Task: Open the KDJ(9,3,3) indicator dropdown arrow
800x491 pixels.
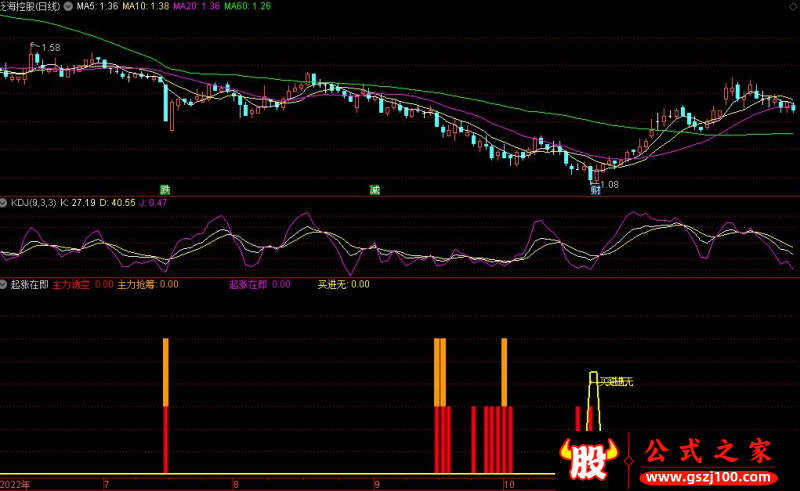Action: [4, 203]
